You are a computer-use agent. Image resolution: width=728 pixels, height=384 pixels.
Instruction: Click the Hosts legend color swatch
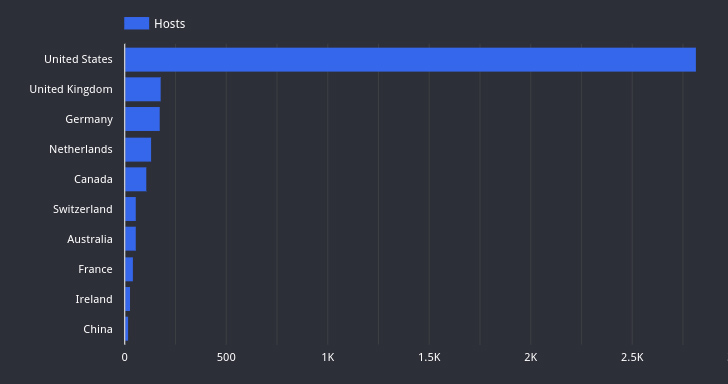pyautogui.click(x=136, y=23)
